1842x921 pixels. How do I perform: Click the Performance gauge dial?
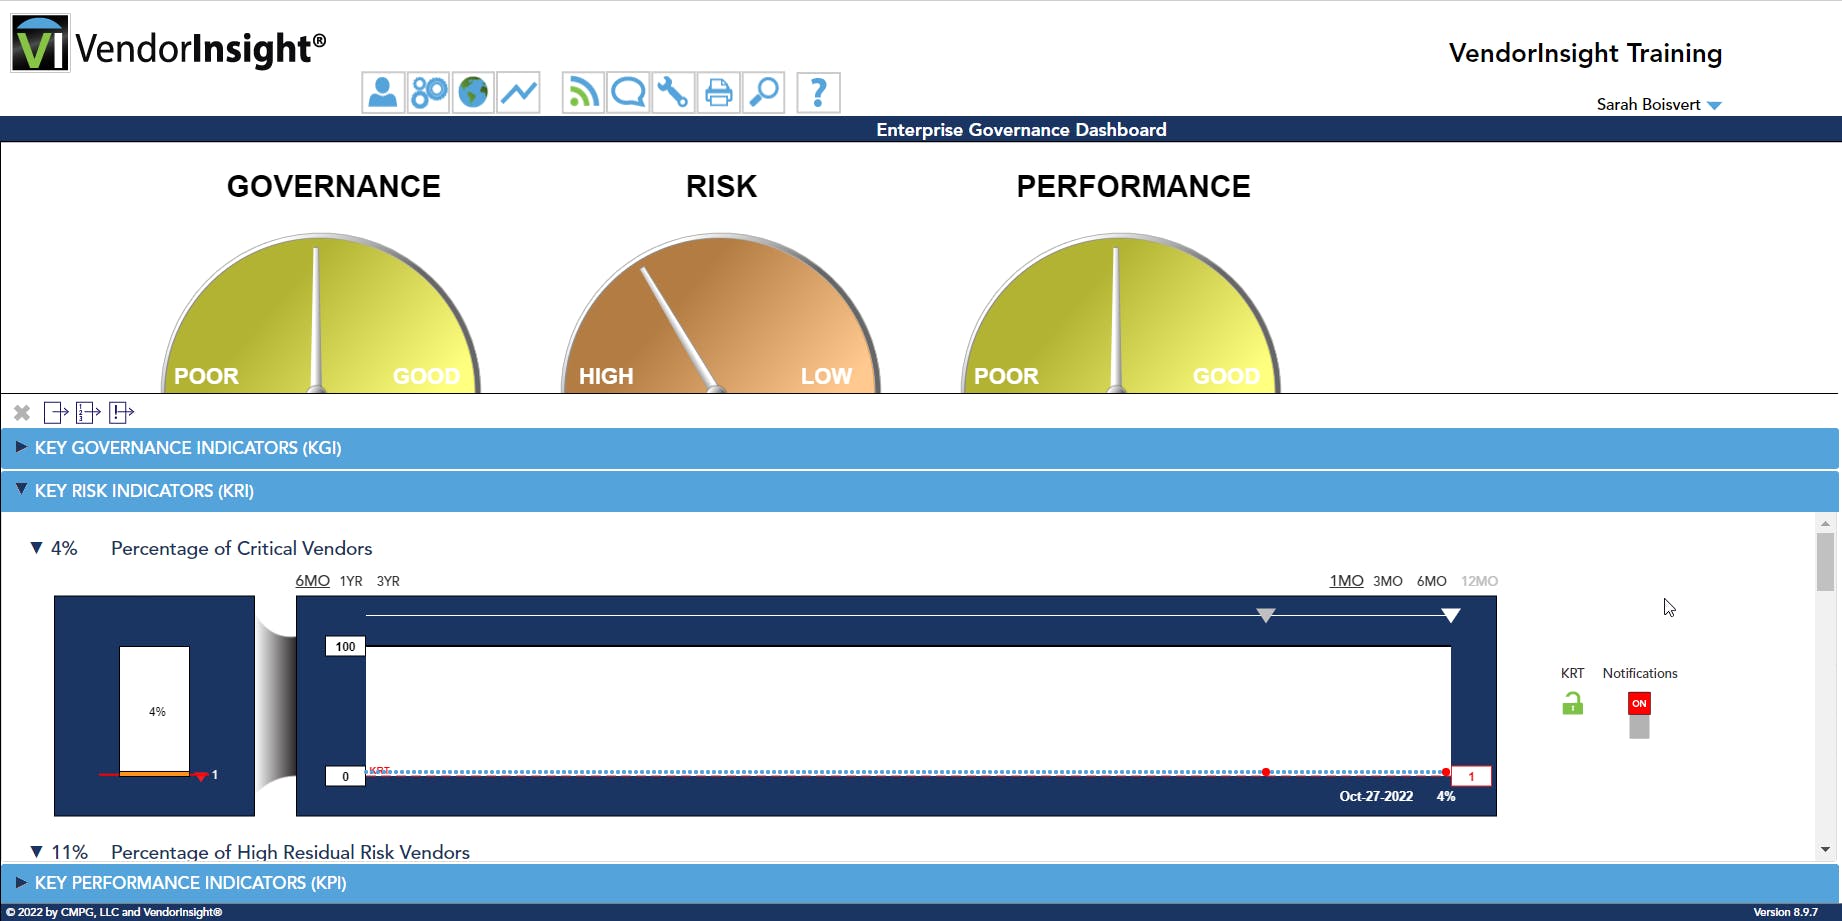1120,313
